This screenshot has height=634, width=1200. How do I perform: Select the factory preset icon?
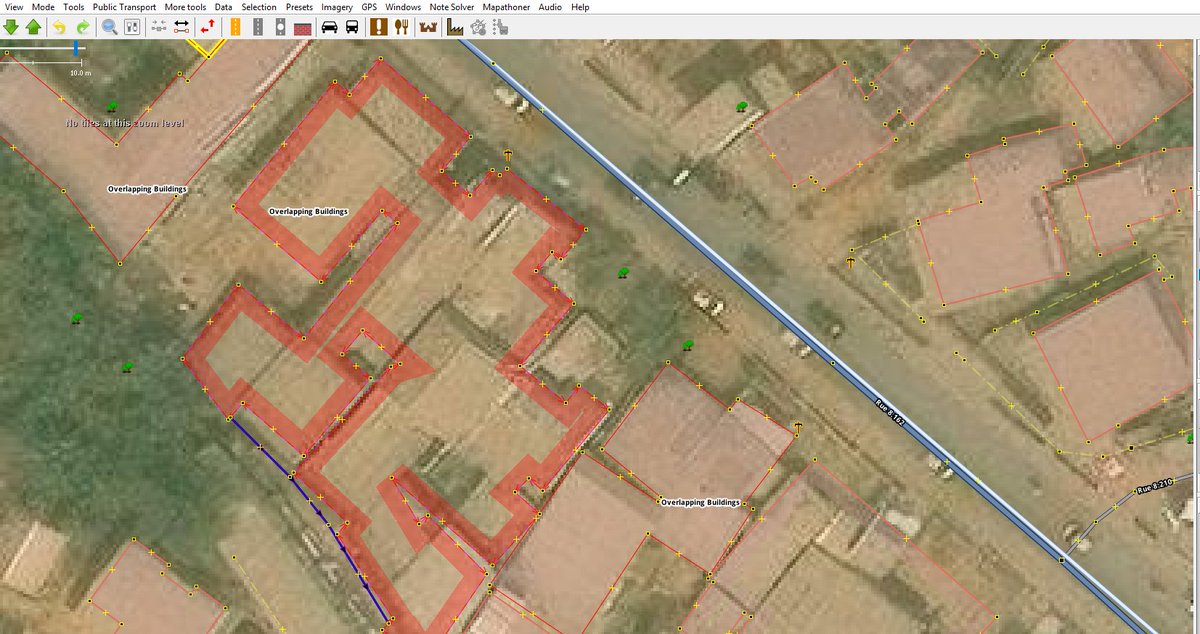[457, 27]
